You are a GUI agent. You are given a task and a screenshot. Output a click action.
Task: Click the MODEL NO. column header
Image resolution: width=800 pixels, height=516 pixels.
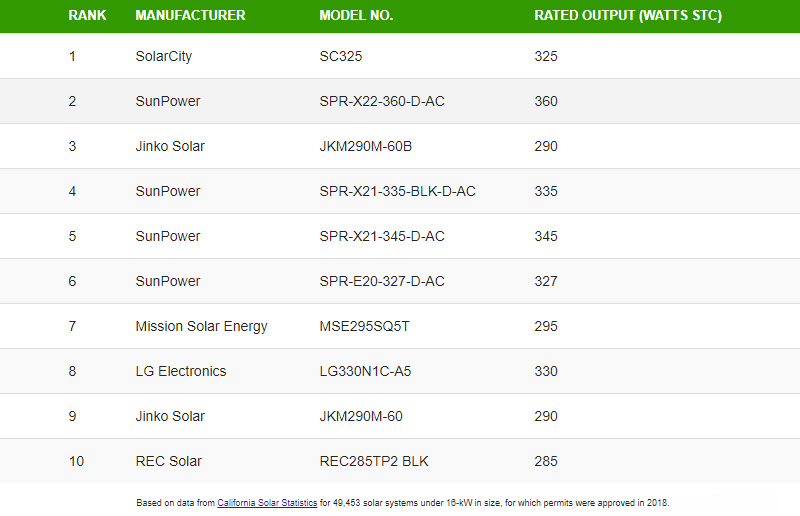coord(356,15)
